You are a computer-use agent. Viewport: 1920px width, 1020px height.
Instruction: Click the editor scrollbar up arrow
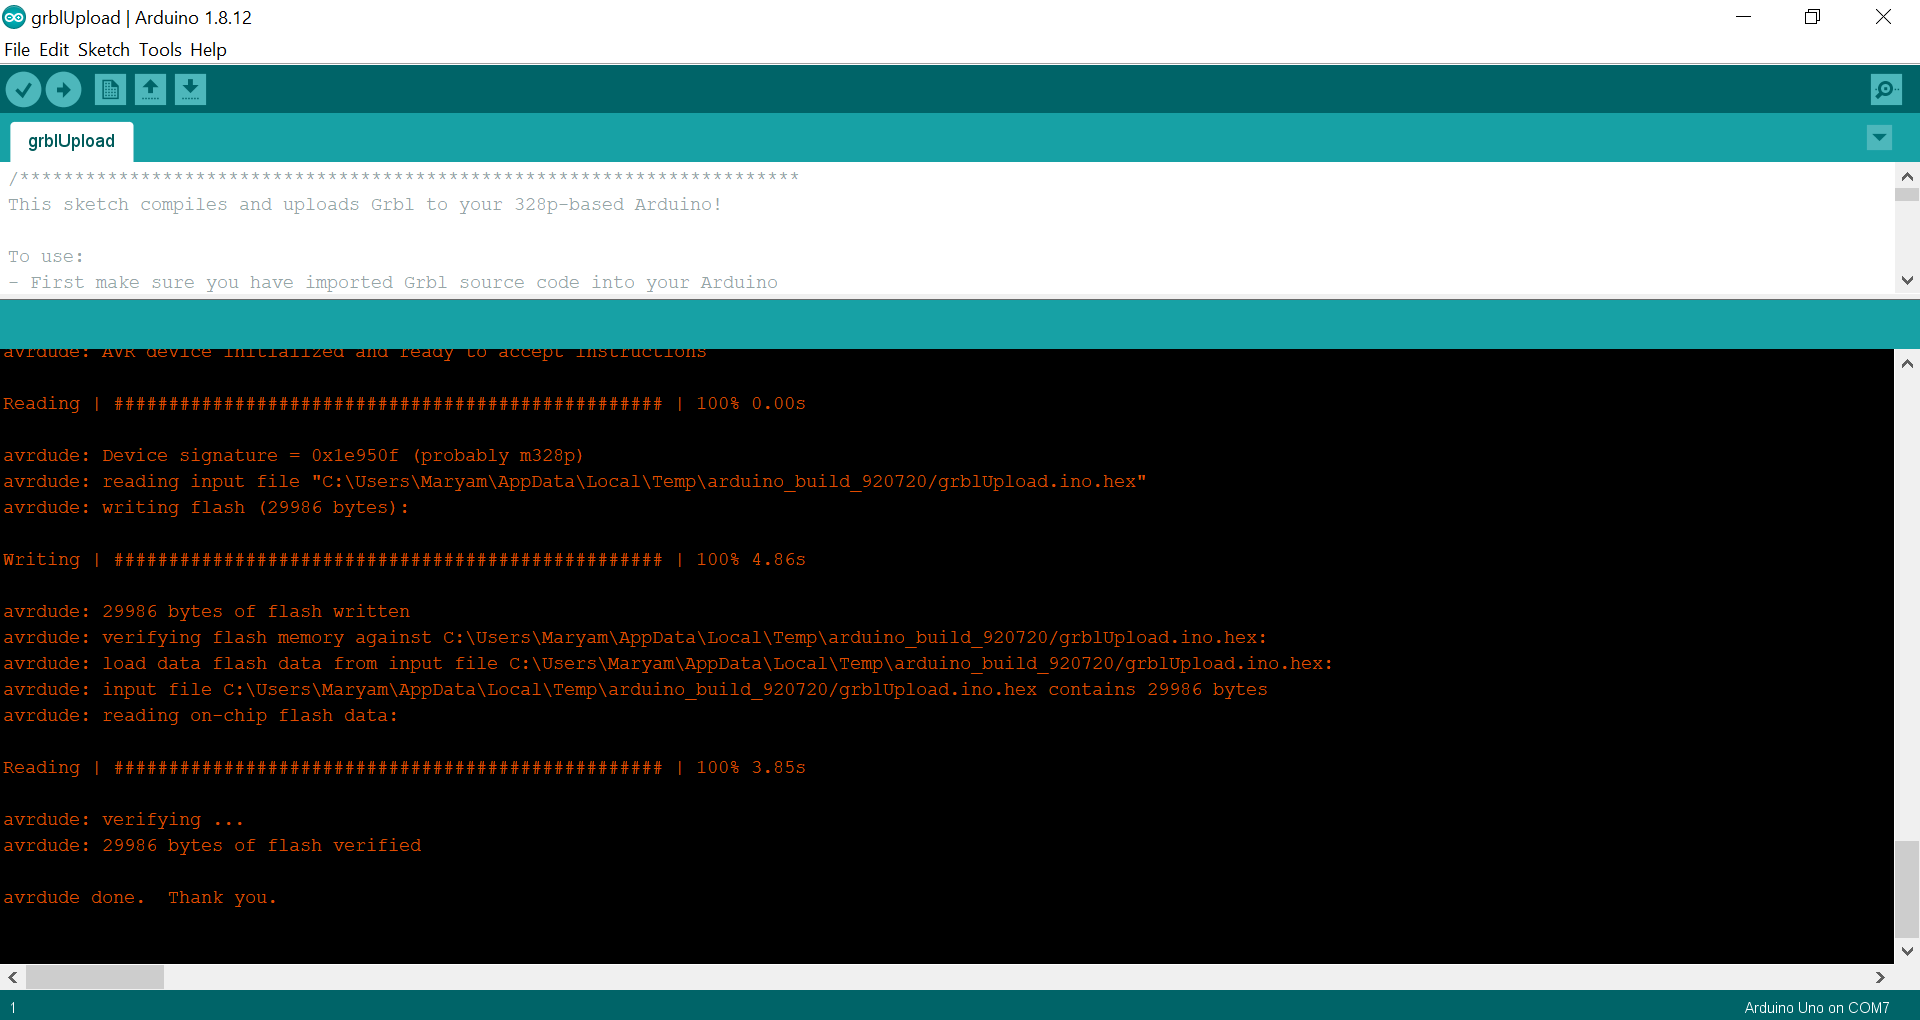click(x=1907, y=176)
